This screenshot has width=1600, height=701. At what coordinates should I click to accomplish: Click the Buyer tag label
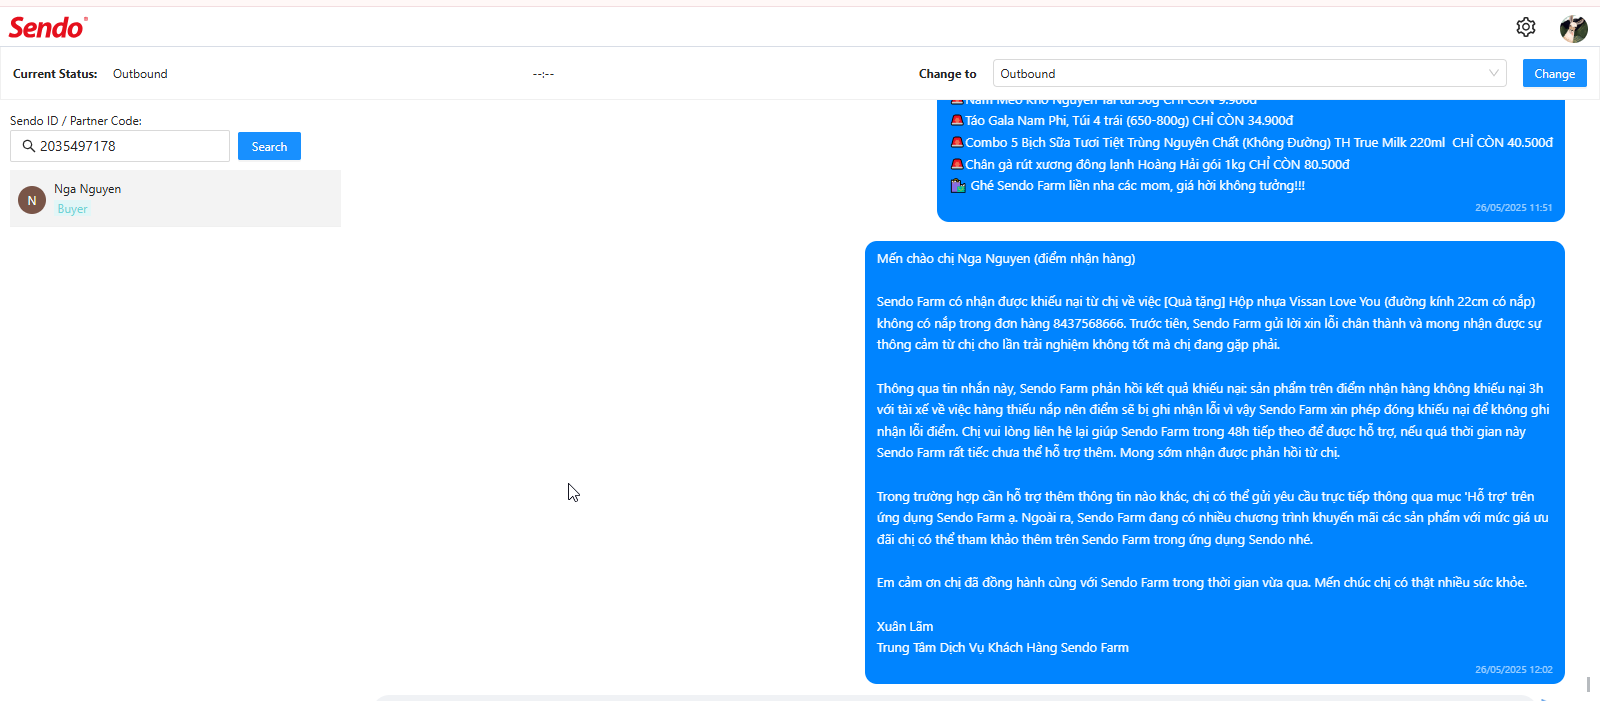72,209
